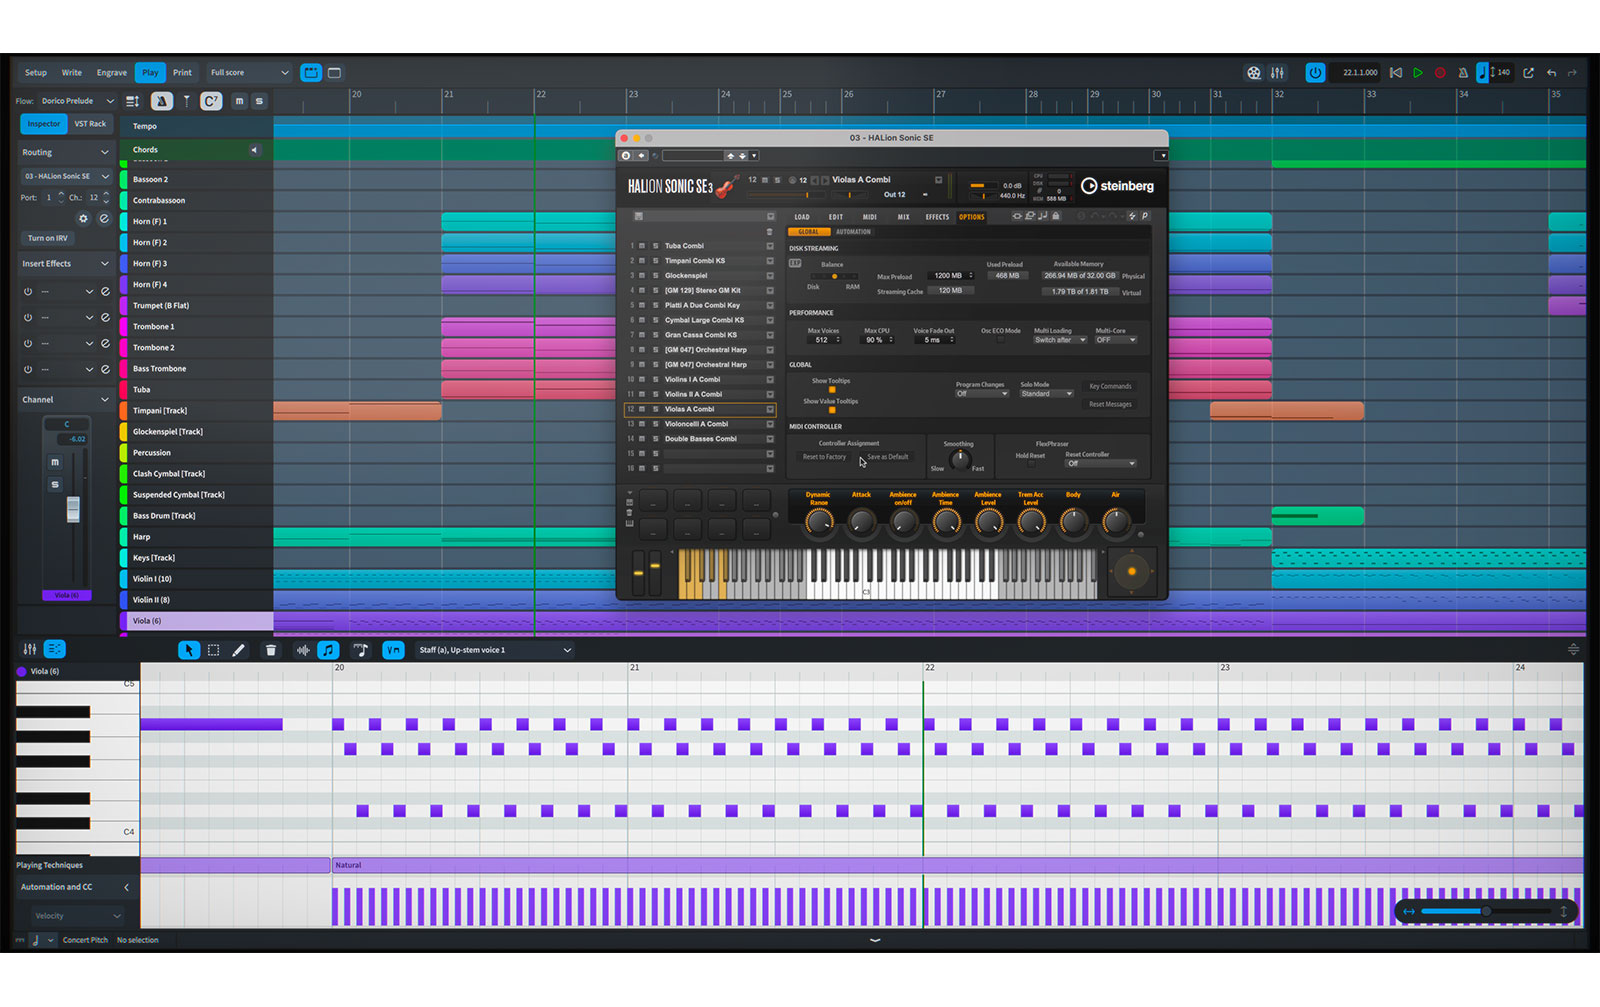Adjust the channel volume fader
Viewport: 1600px width, 1007px height.
73,509
